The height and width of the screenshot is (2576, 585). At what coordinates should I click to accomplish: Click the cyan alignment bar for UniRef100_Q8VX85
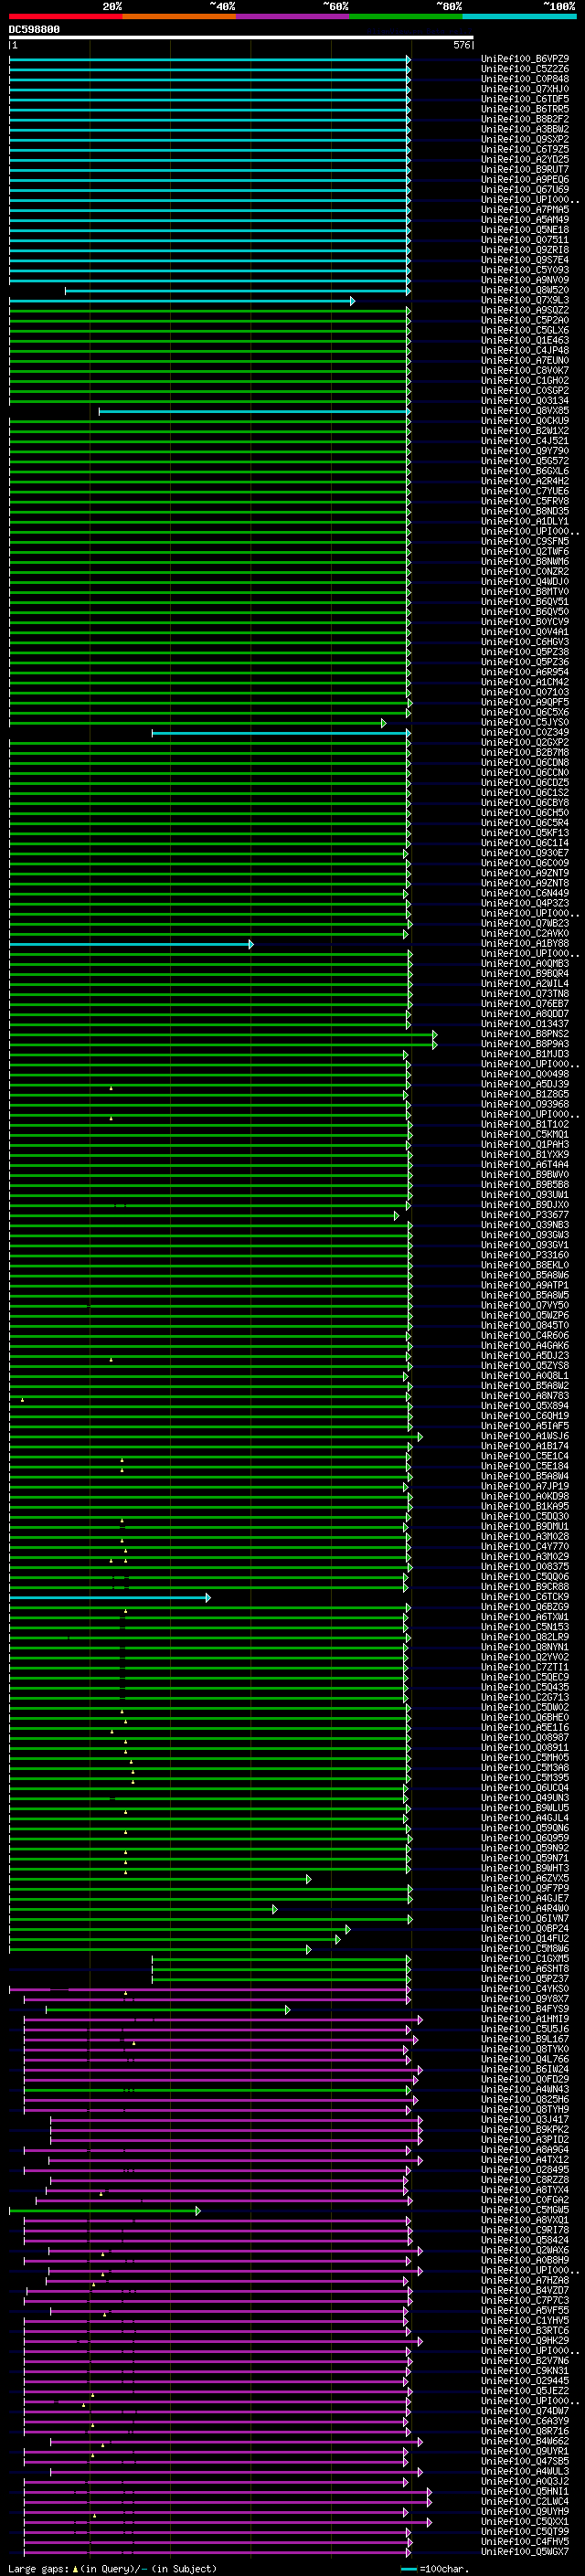point(255,411)
